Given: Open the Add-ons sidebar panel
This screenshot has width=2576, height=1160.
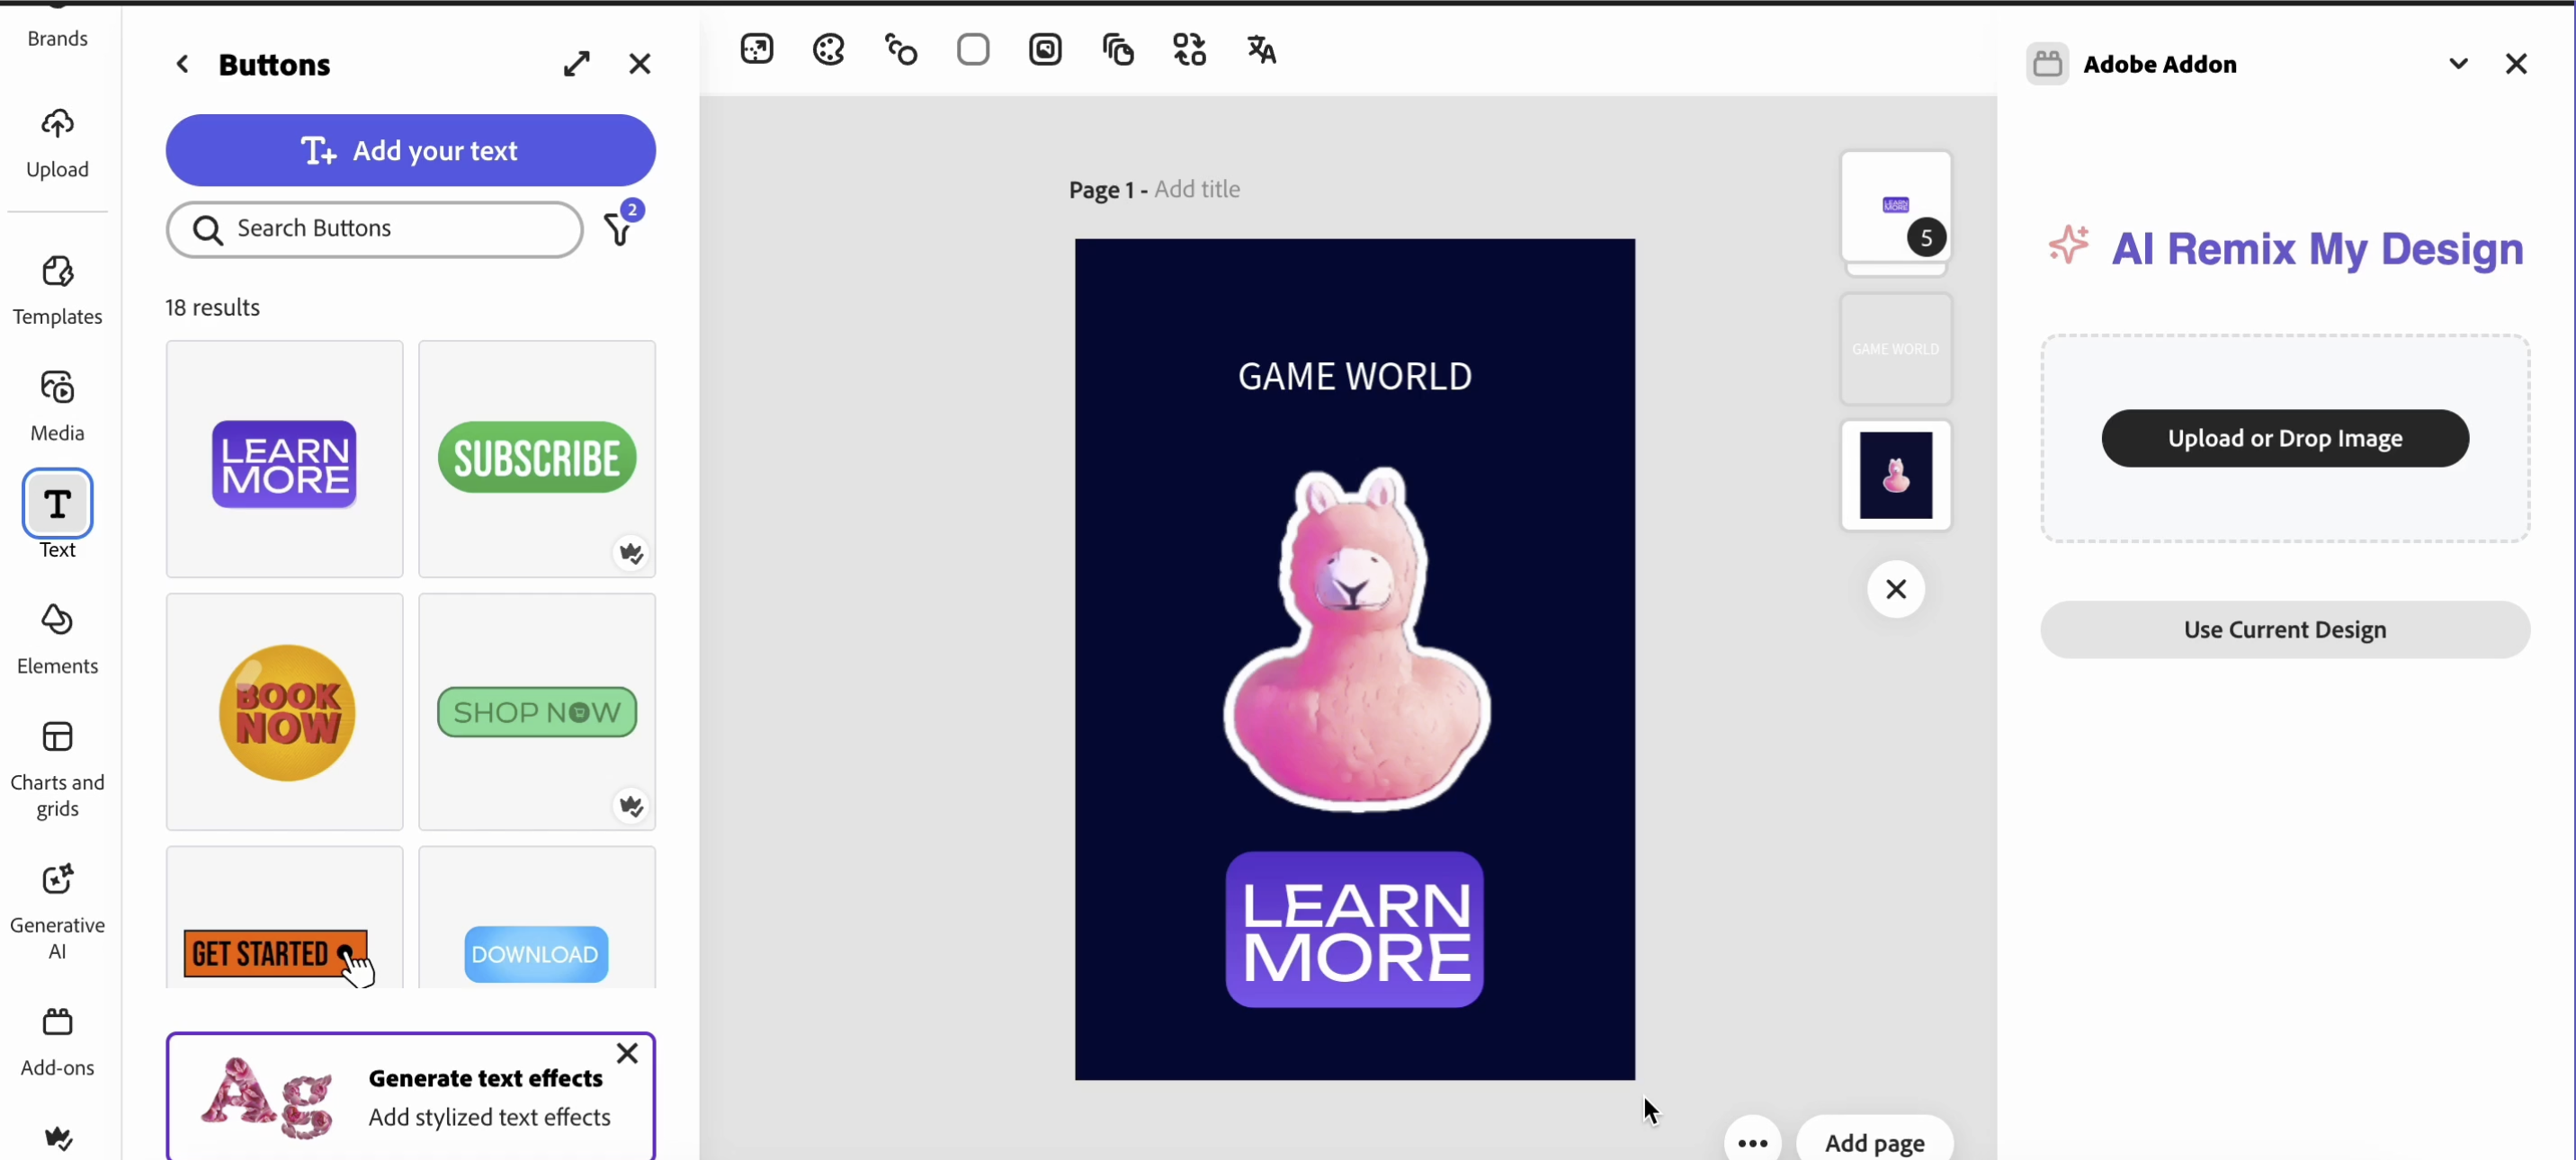Looking at the screenshot, I should [x=57, y=1040].
